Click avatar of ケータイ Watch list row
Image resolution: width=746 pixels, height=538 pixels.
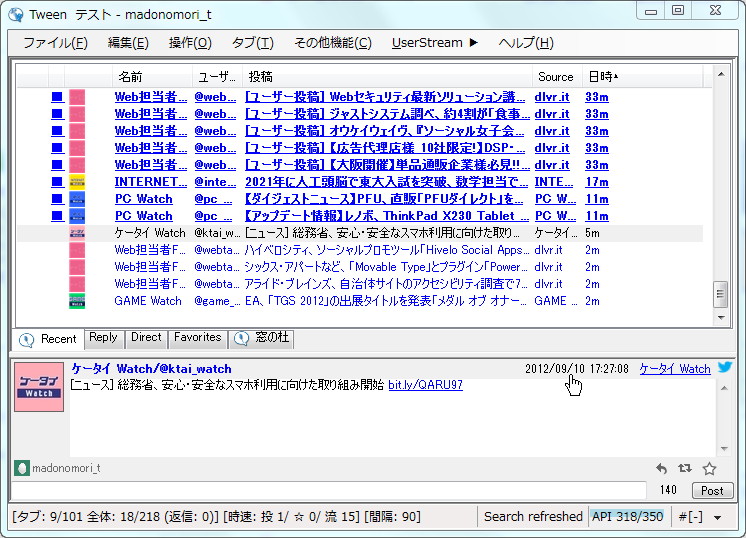pos(77,233)
